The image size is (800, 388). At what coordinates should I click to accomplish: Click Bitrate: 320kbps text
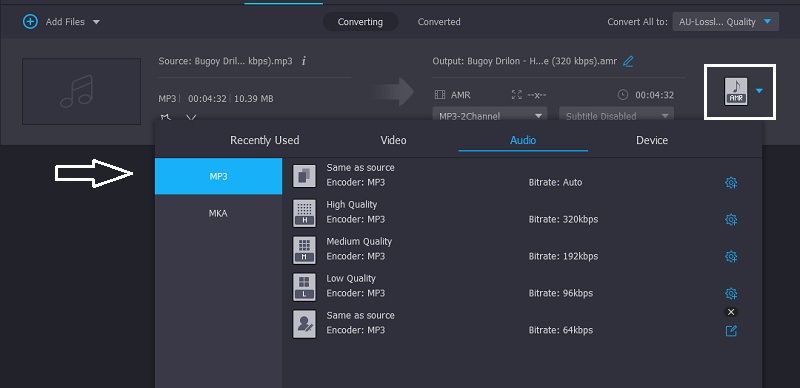tap(563, 220)
